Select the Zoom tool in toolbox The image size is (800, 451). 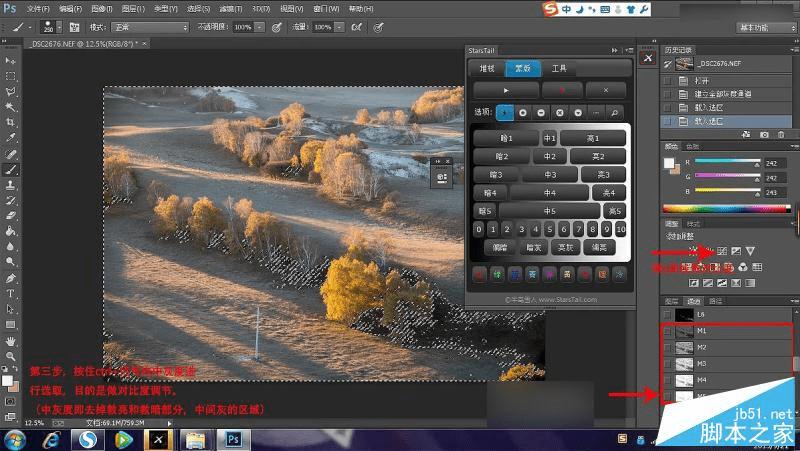click(x=10, y=356)
